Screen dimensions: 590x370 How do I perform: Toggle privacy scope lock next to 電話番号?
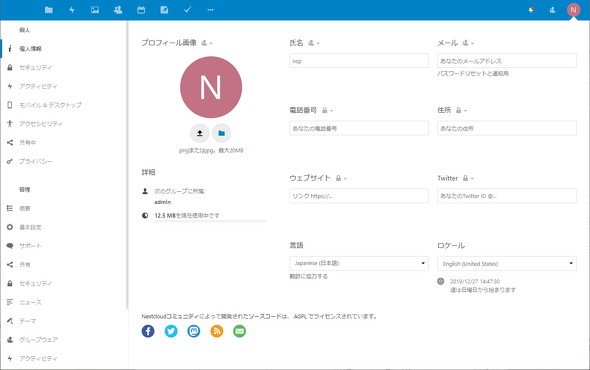(327, 110)
